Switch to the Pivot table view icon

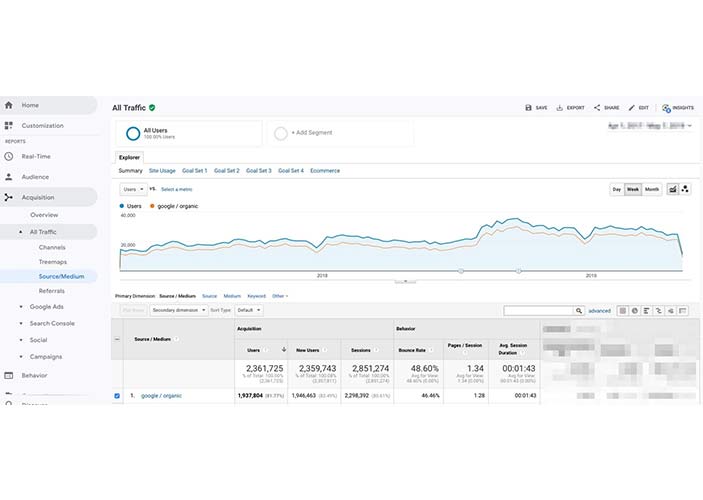click(x=683, y=310)
